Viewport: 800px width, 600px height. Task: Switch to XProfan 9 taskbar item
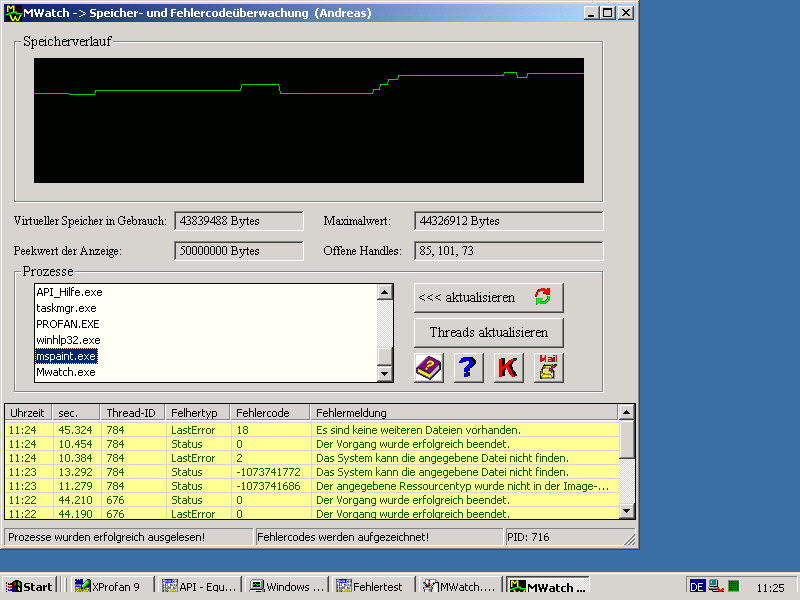pyautogui.click(x=111, y=587)
